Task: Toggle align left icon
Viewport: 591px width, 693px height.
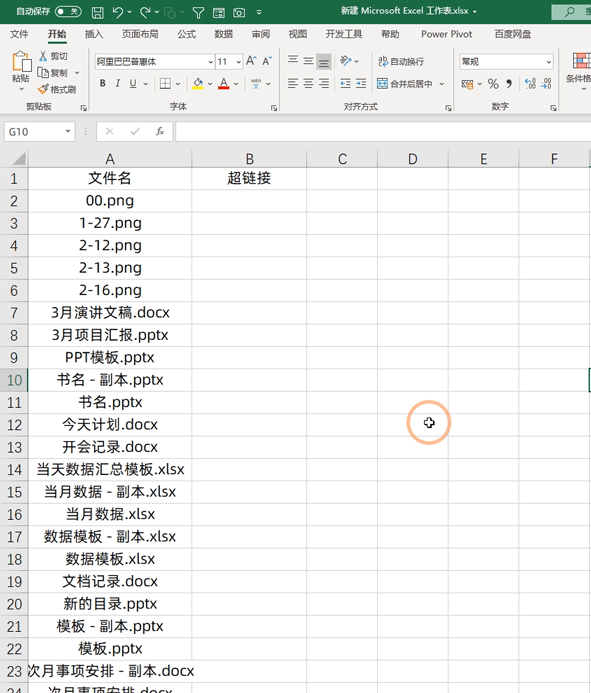Action: [293, 83]
